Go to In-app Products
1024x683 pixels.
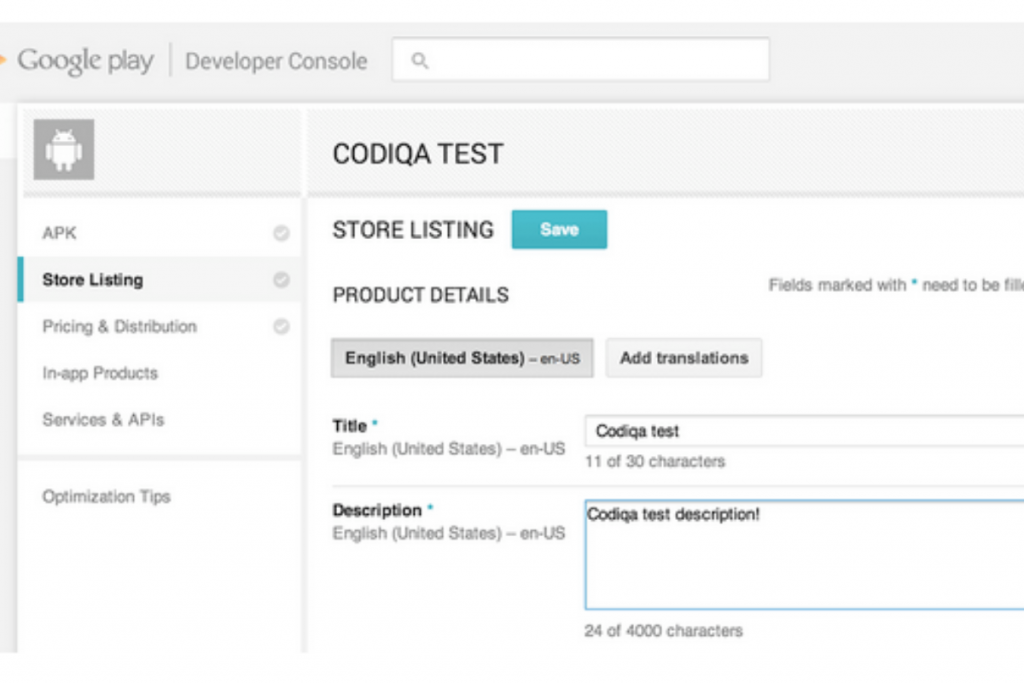[x=100, y=373]
